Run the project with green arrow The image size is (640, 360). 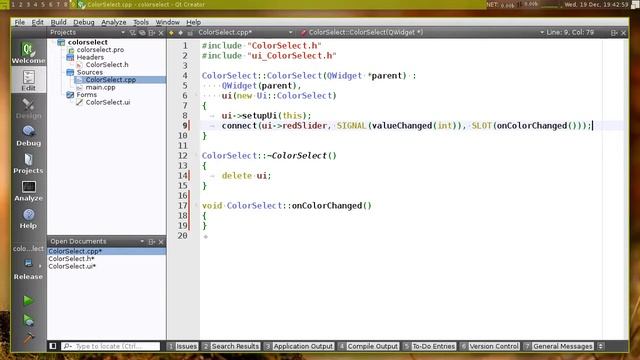tap(28, 300)
